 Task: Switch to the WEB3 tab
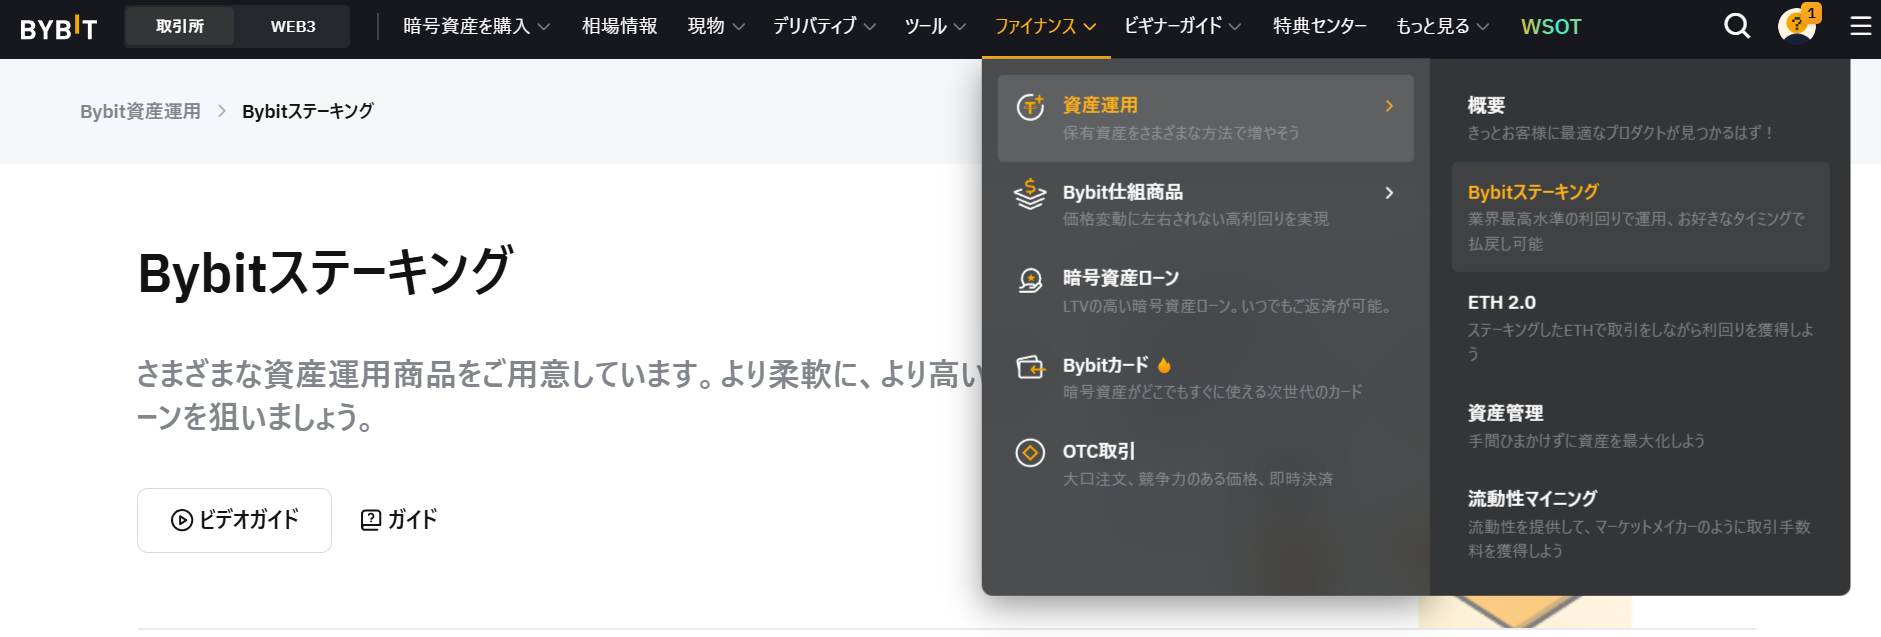coord(293,26)
